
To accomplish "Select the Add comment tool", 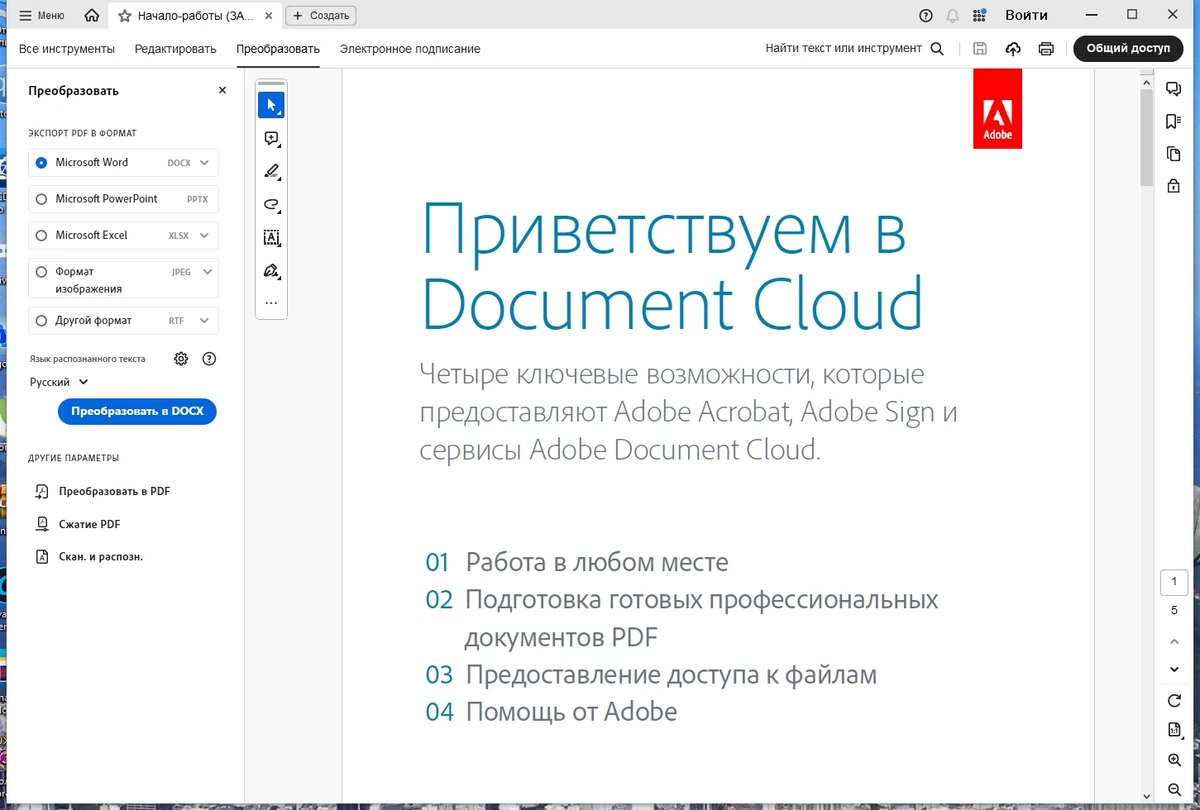I will tap(271, 139).
